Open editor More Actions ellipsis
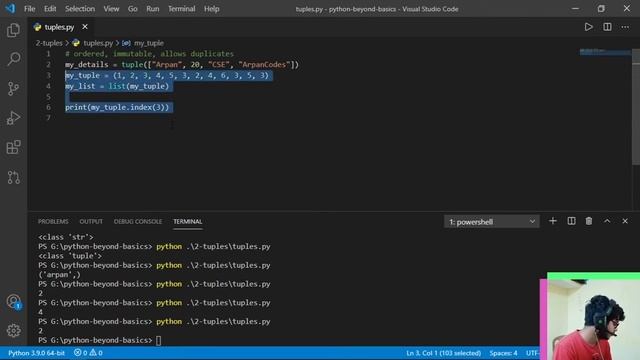The width and height of the screenshot is (640, 360). pos(625,27)
